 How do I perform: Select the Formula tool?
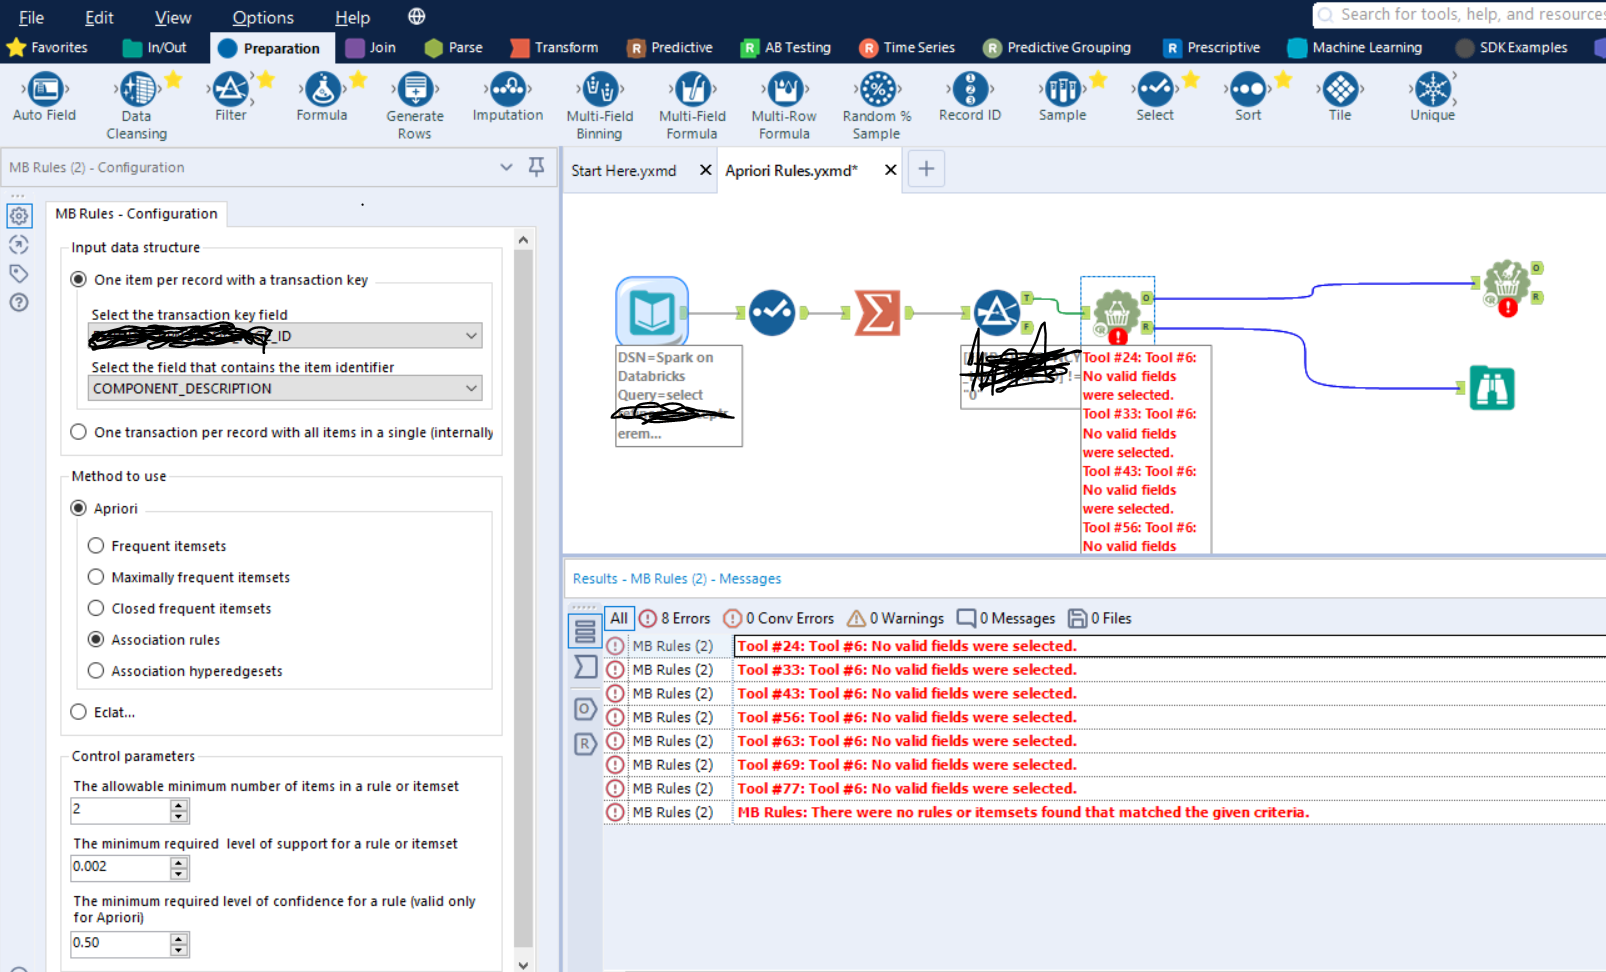click(x=321, y=96)
